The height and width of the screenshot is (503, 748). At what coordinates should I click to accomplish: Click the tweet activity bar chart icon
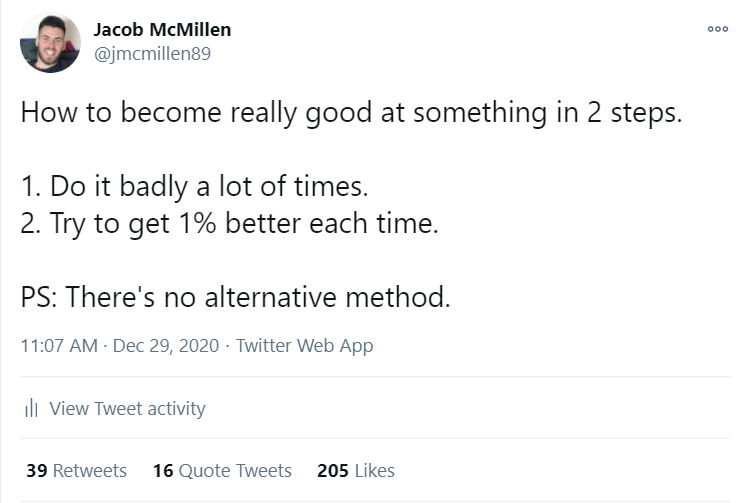click(31, 409)
